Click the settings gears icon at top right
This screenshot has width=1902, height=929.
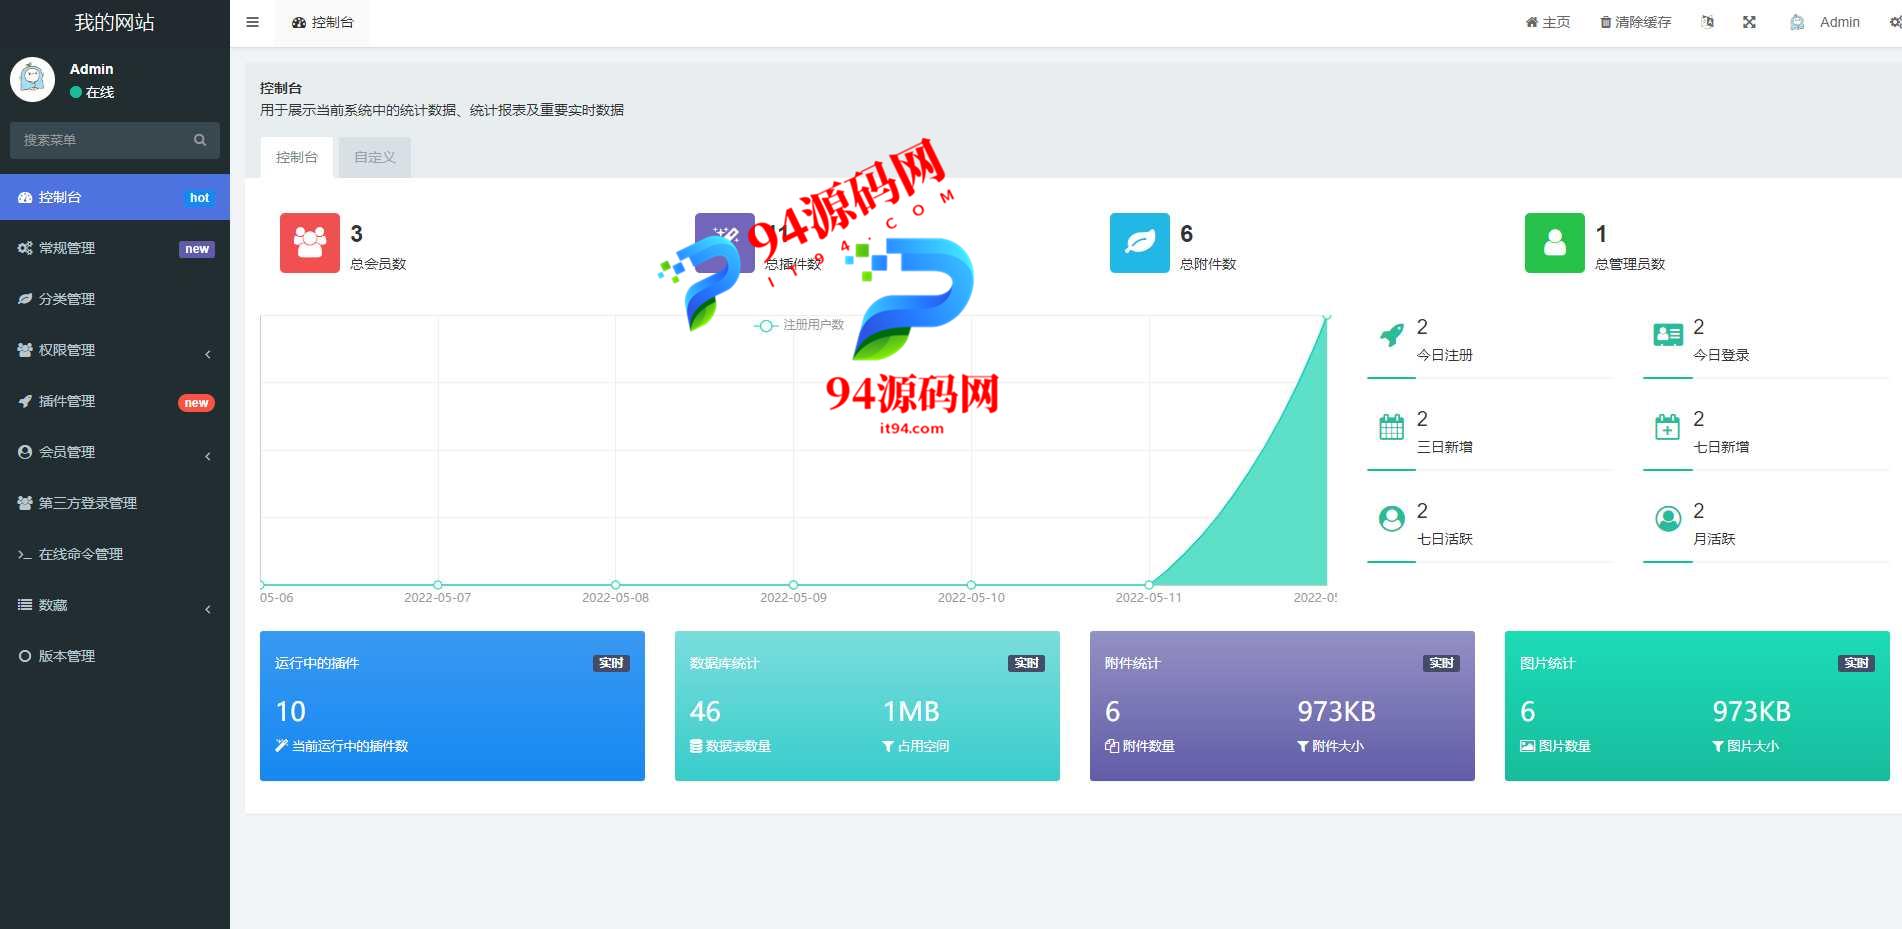(x=1895, y=22)
